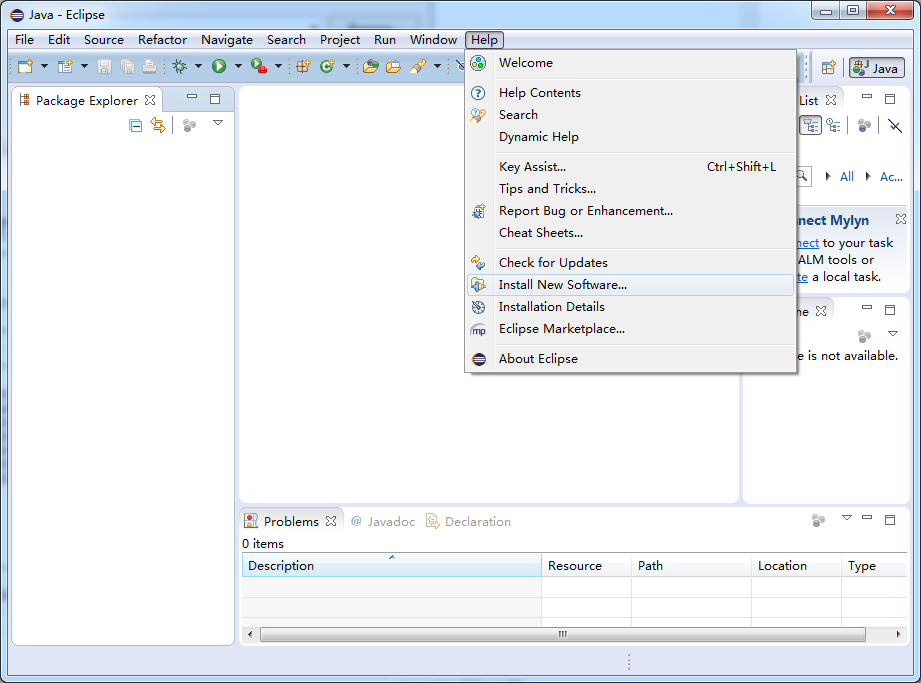The height and width of the screenshot is (683, 921).
Task: Expand the new wizard dropdown arrow
Action: 84,66
